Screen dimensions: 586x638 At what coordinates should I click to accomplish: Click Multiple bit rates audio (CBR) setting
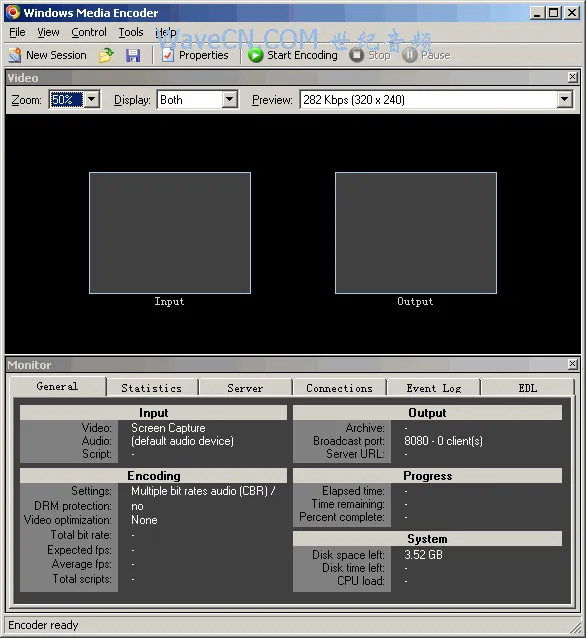tap(203, 491)
